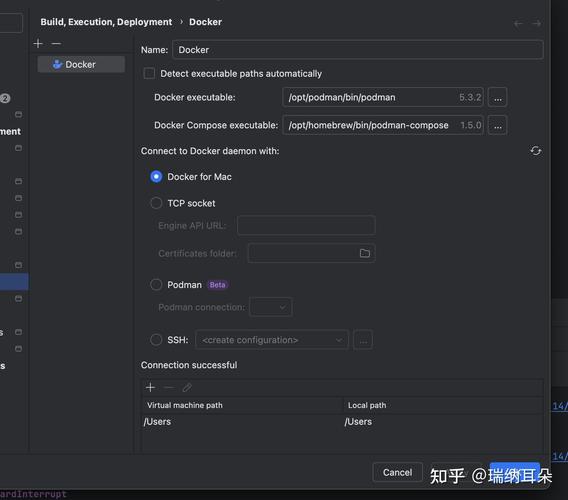568x500 pixels.
Task: Edit the selected path mapping
Action: (187, 388)
